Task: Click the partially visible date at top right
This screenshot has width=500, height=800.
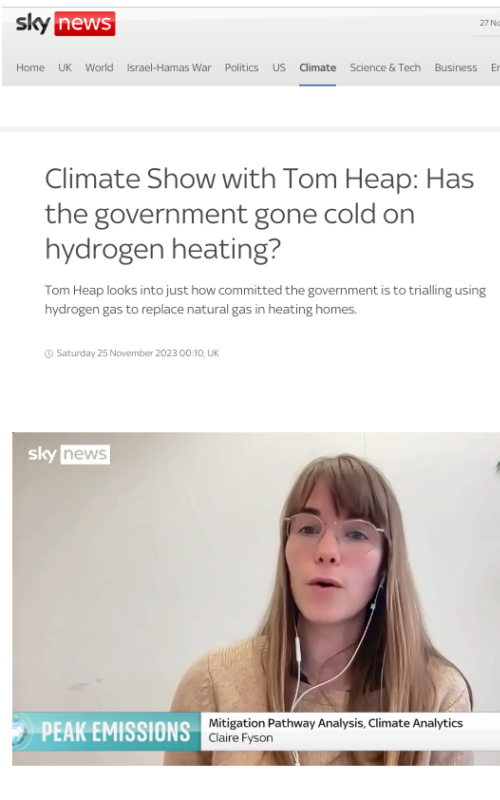Action: point(489,23)
